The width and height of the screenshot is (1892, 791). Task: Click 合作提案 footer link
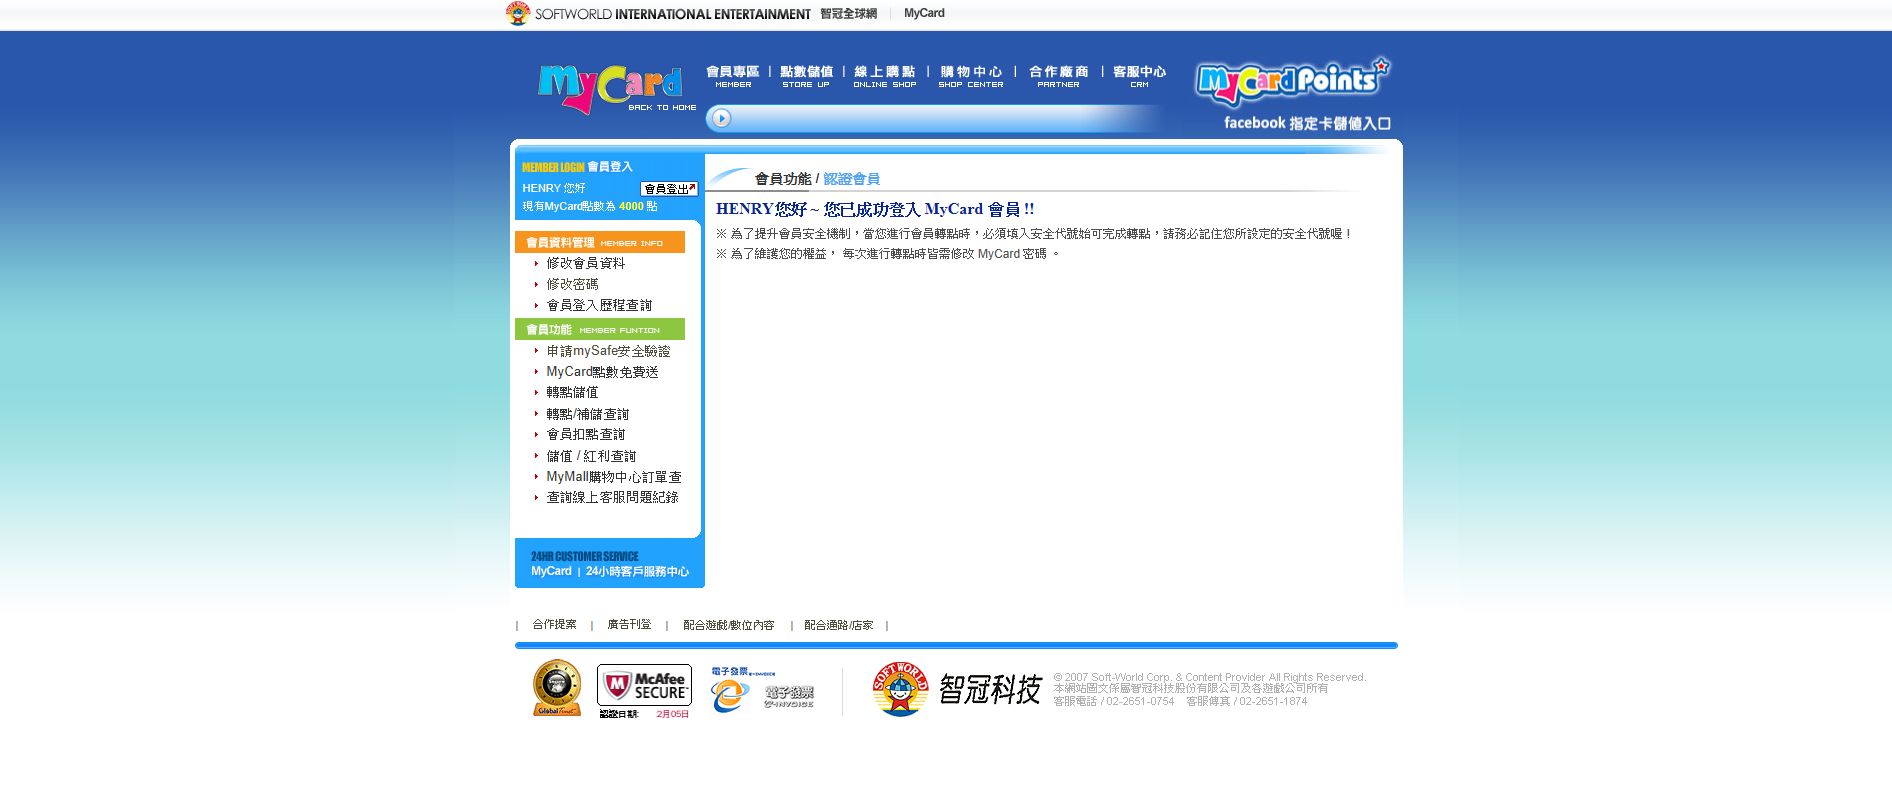pos(554,625)
